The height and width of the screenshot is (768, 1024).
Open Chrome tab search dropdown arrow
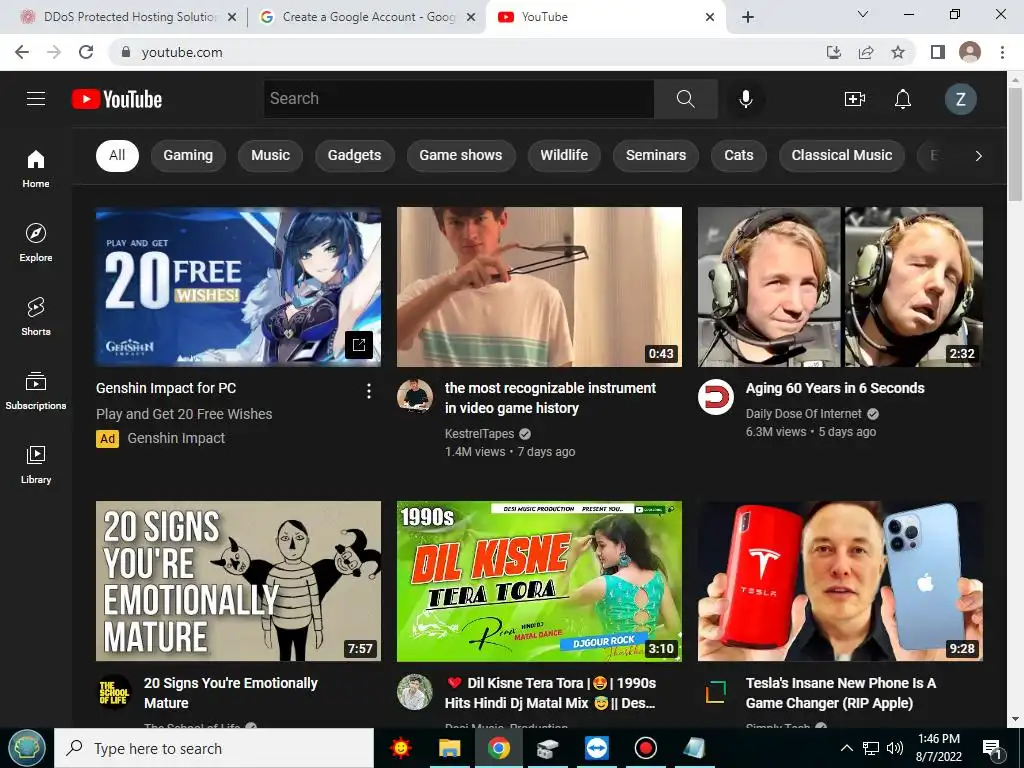[x=863, y=14]
